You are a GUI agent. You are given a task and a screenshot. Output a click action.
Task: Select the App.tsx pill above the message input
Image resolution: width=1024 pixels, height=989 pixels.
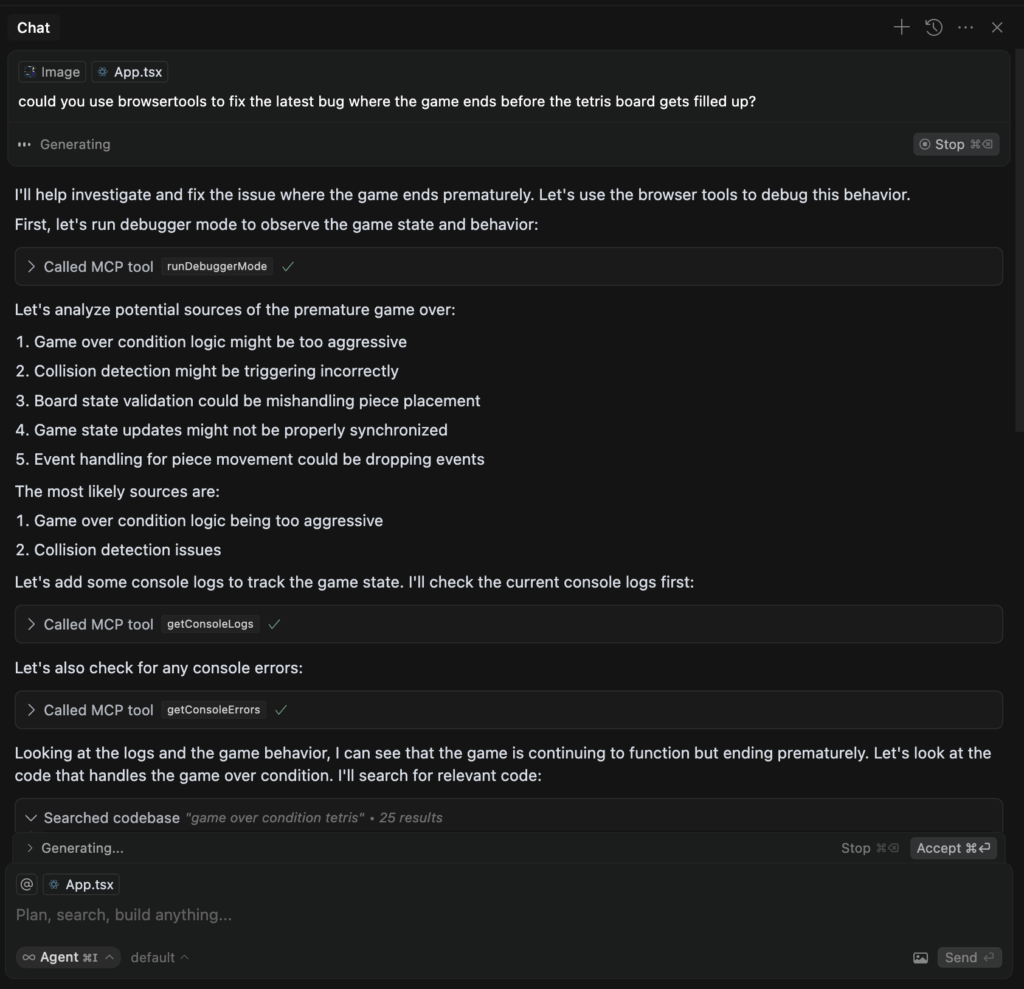point(81,884)
